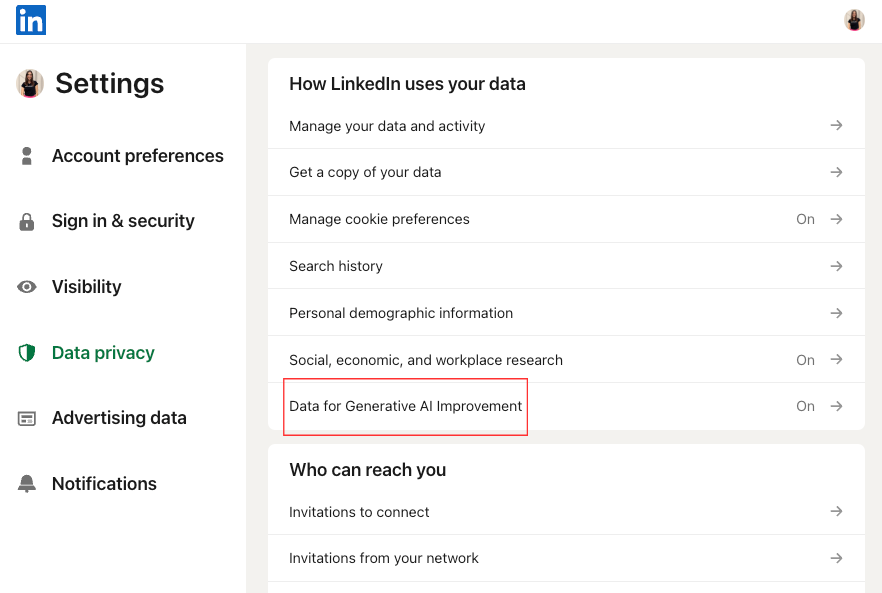Disable the Data for Generative AI Improvement On setting
Viewport: 882px width, 593px height.
click(805, 406)
